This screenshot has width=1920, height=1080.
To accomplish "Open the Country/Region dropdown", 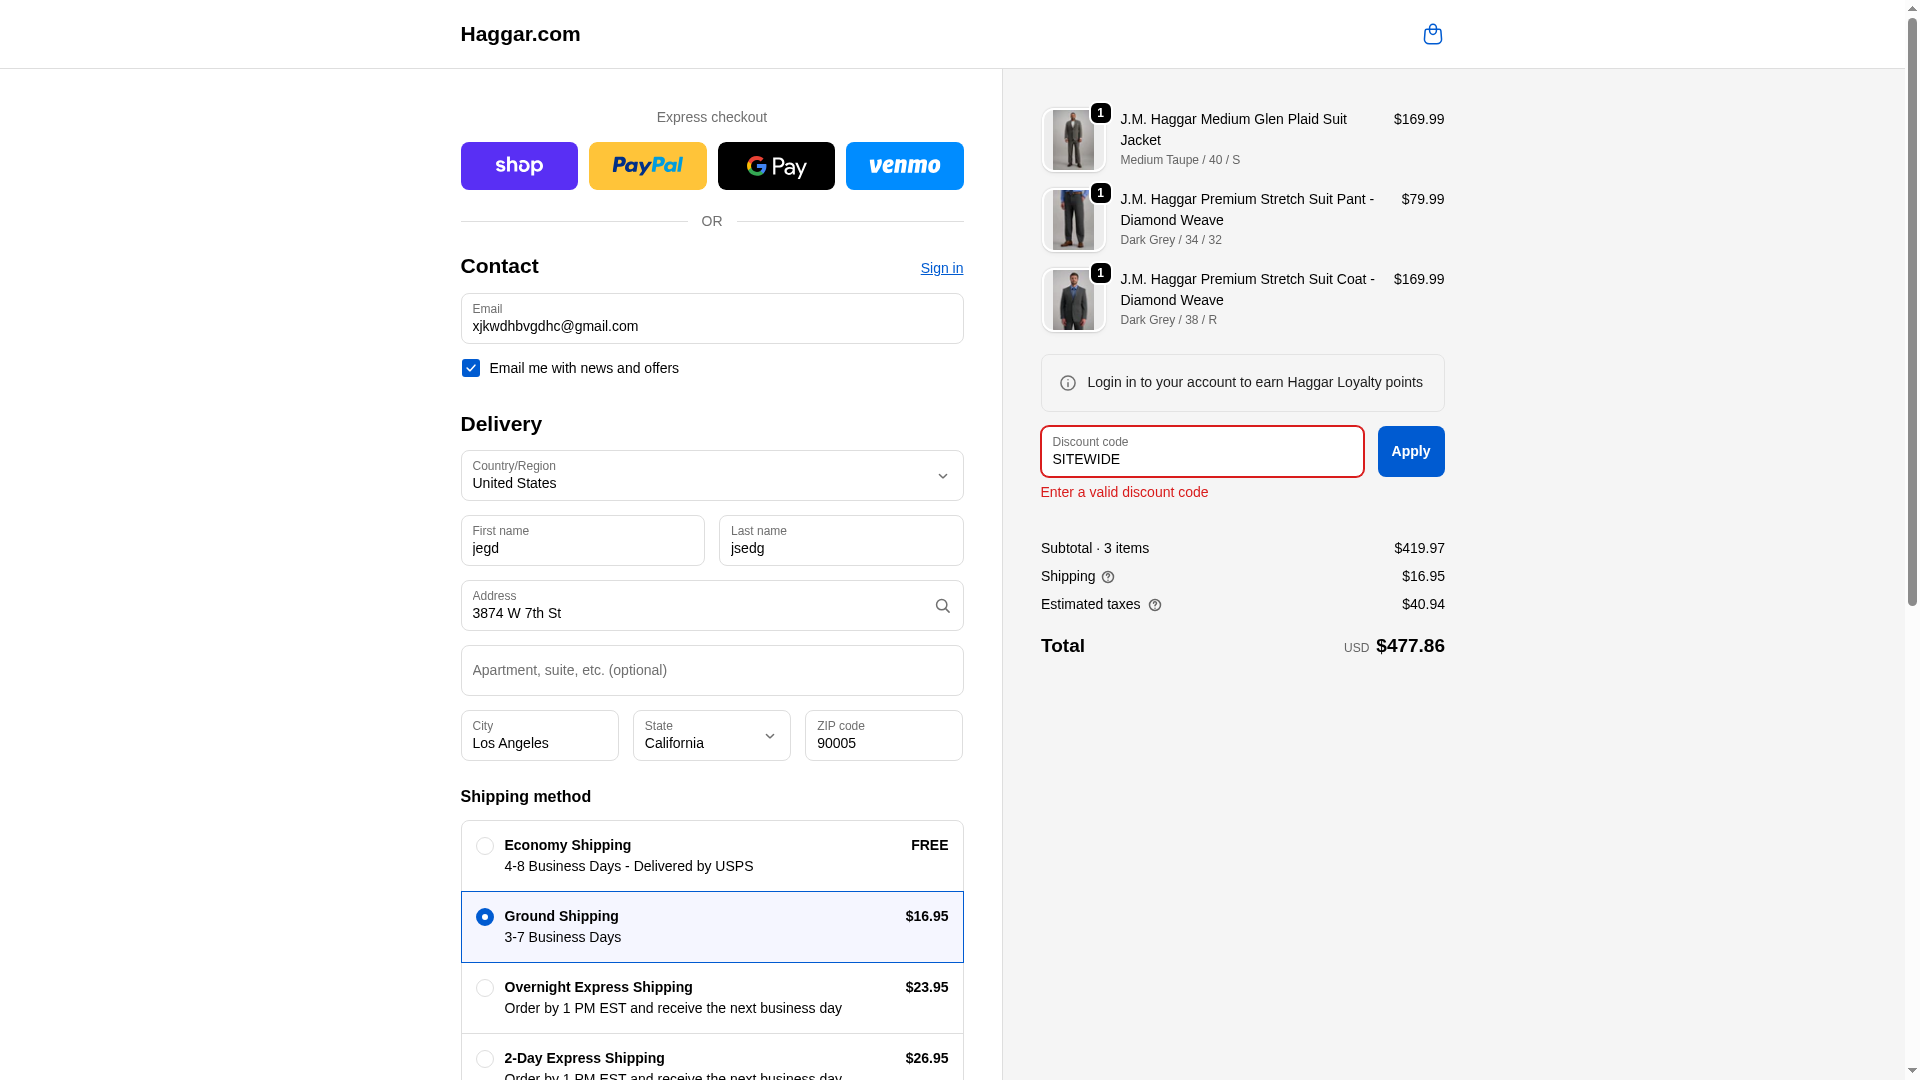I will [x=712, y=476].
